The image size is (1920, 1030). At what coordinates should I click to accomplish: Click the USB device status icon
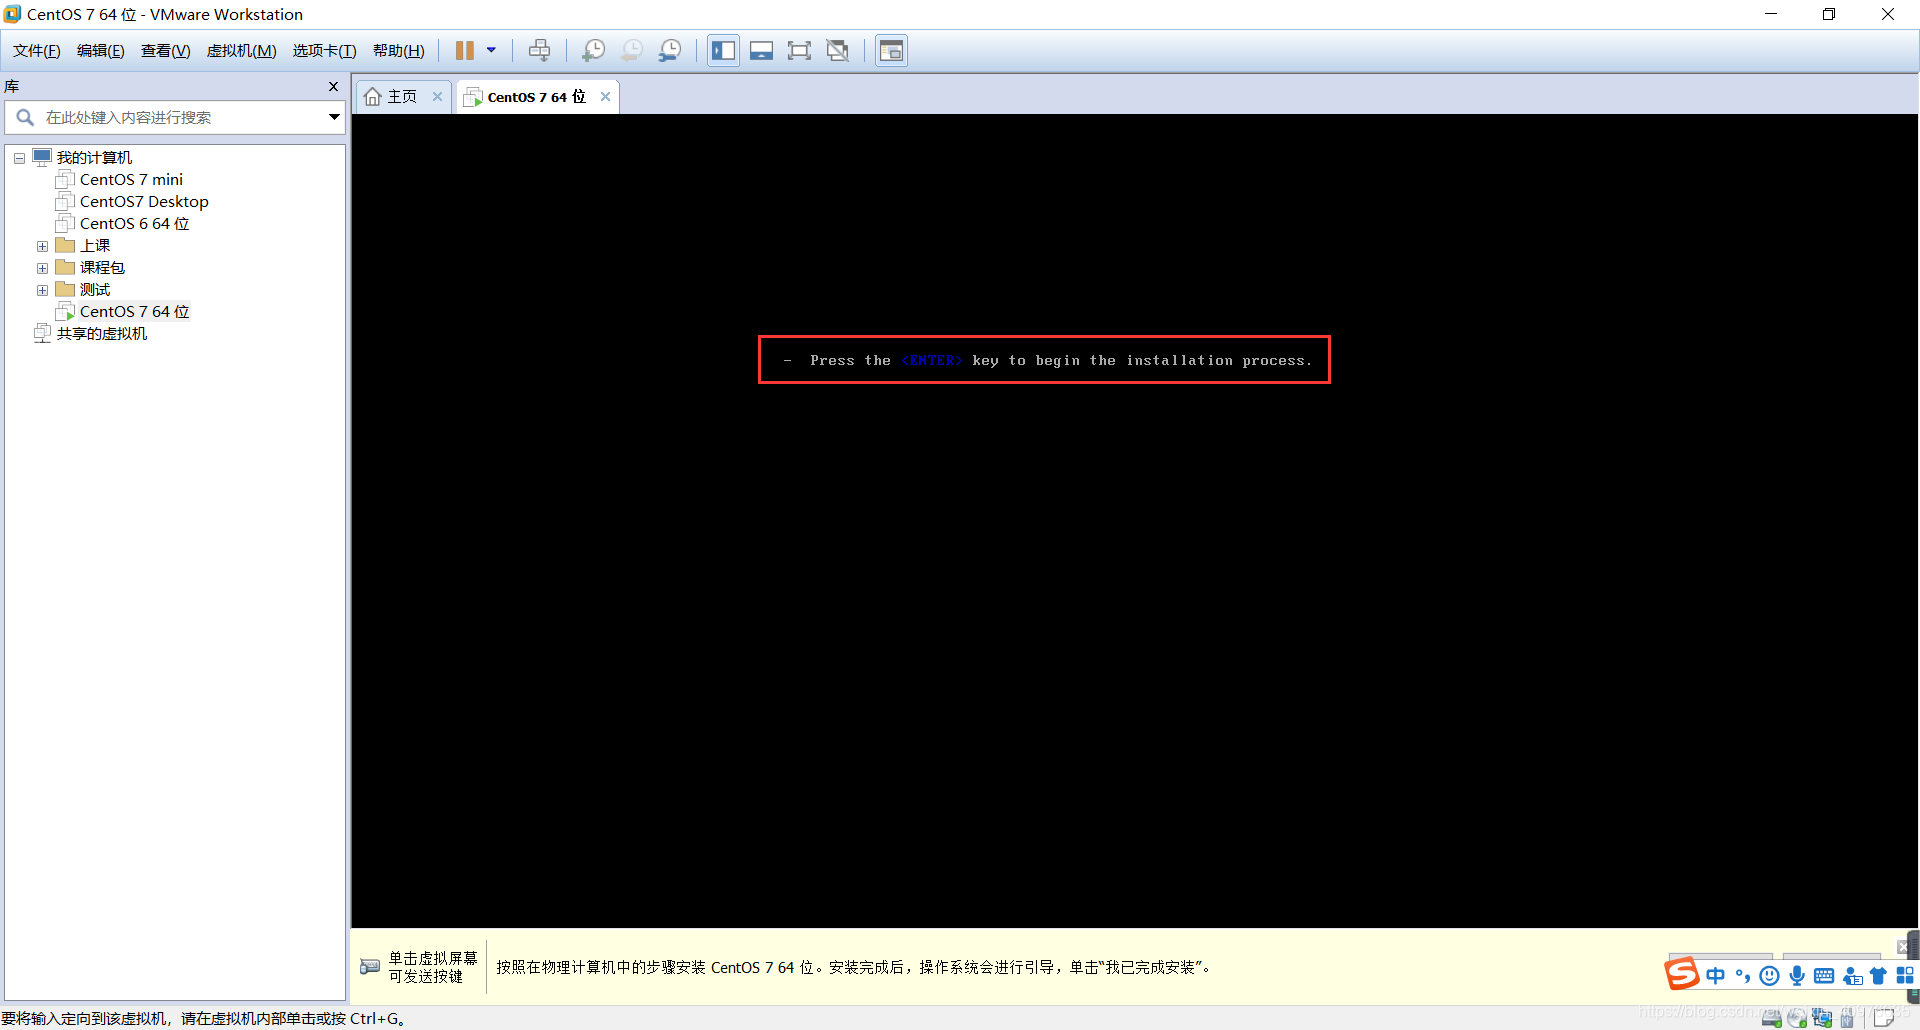pyautogui.click(x=1847, y=1018)
